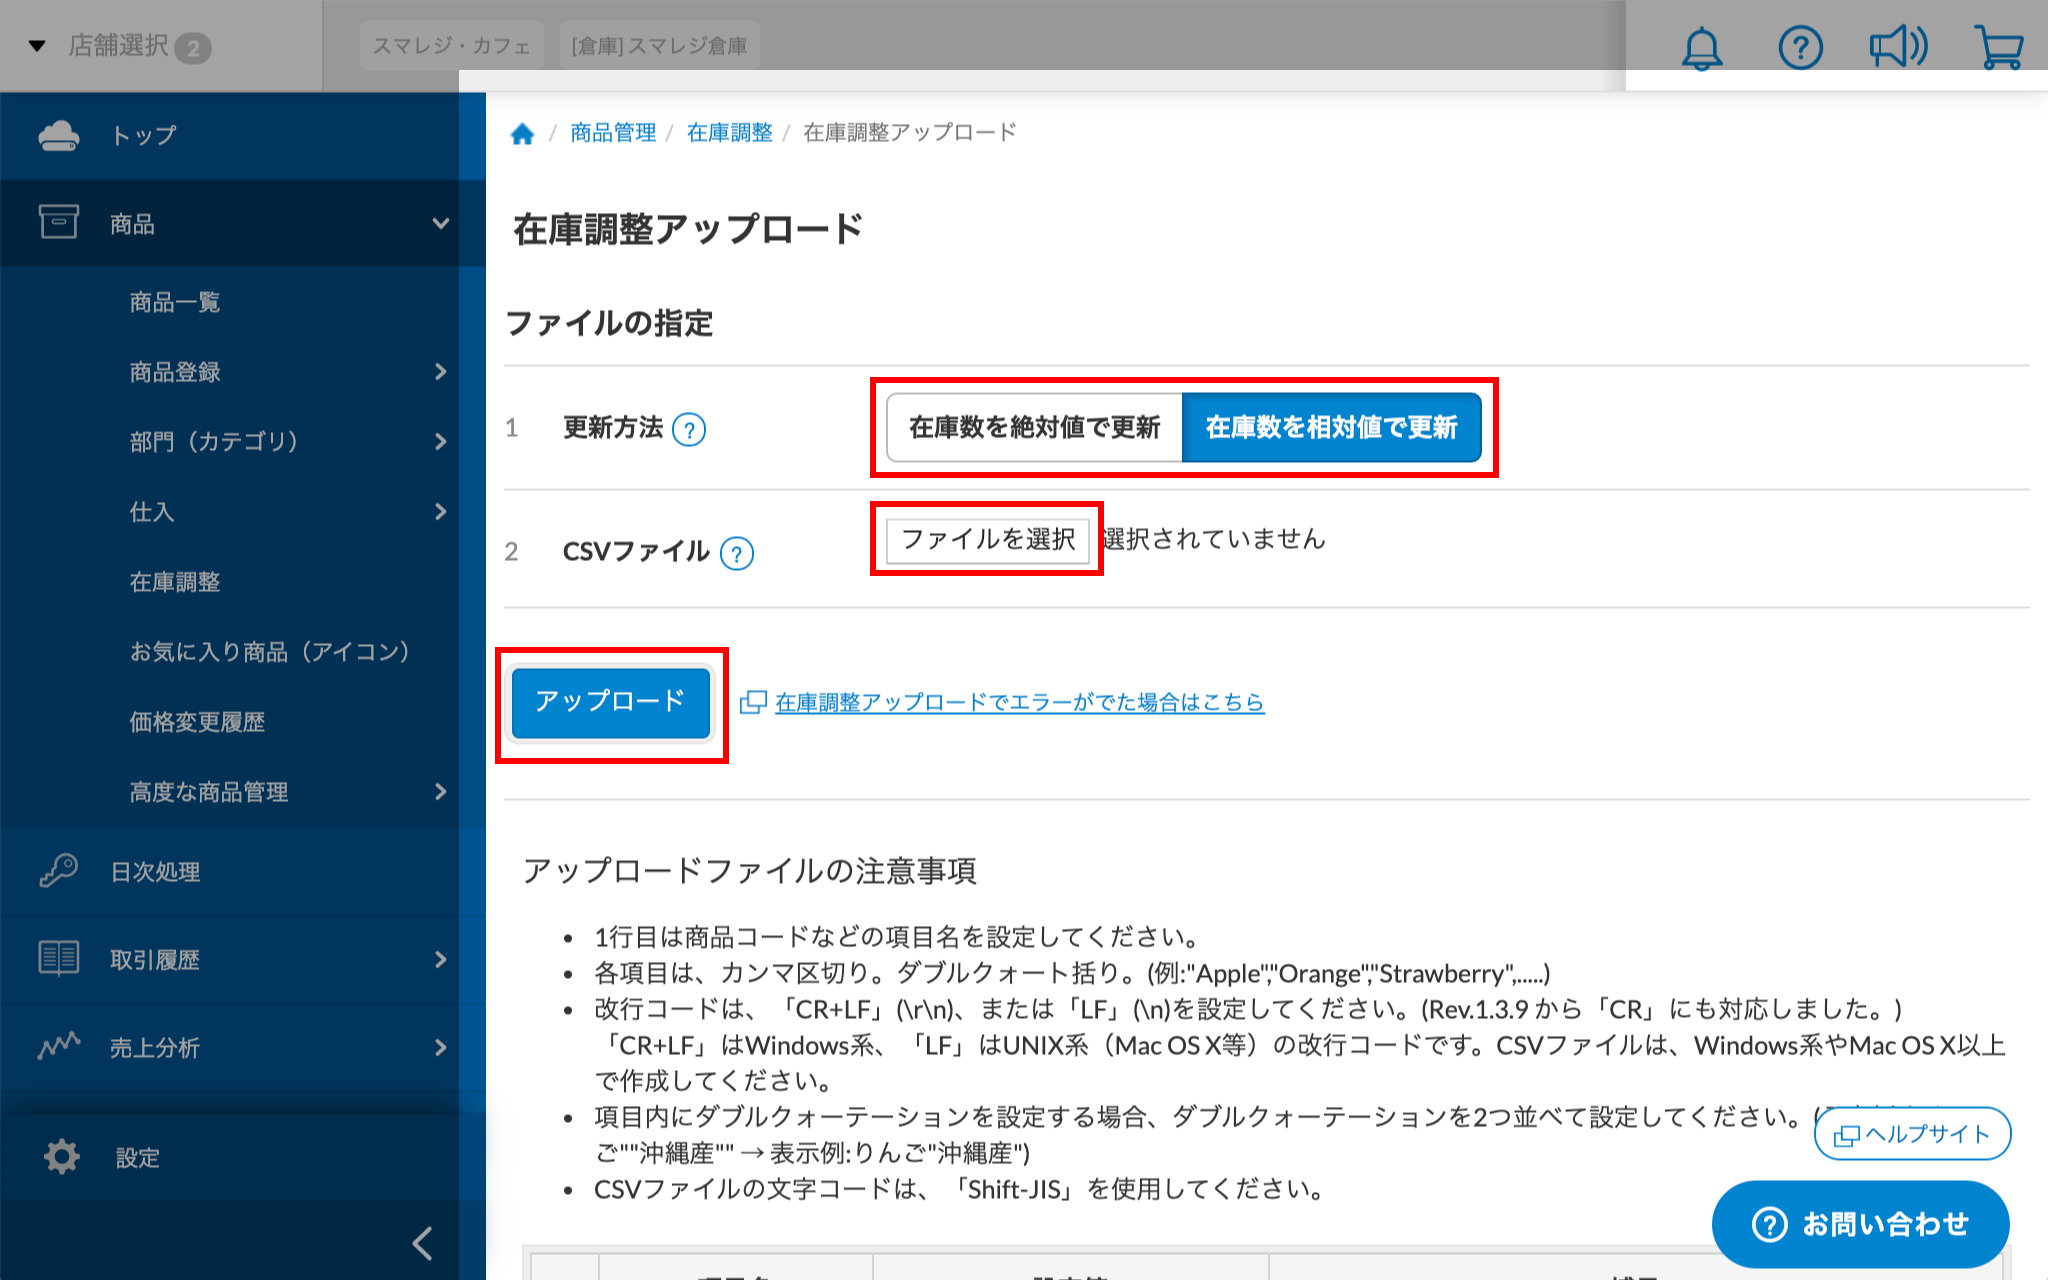Image resolution: width=2048 pixels, height=1280 pixels.
Task: Click the home breadcrumb icon
Action: 522,134
